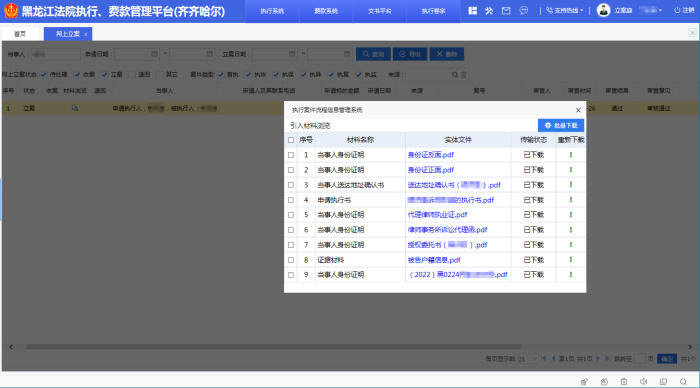Click the layout grid icon in the header
Viewport: 700px width, 388px height.
(x=472, y=10)
